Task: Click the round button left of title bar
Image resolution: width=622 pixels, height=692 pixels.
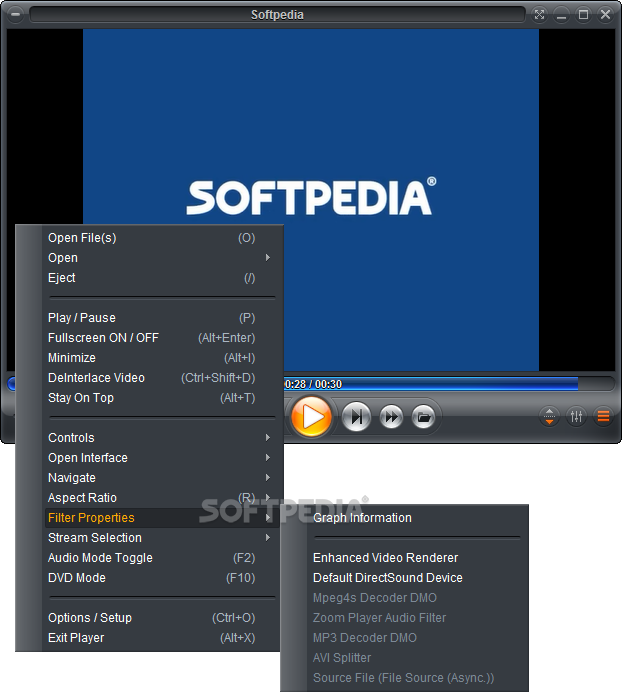Action: (15, 15)
